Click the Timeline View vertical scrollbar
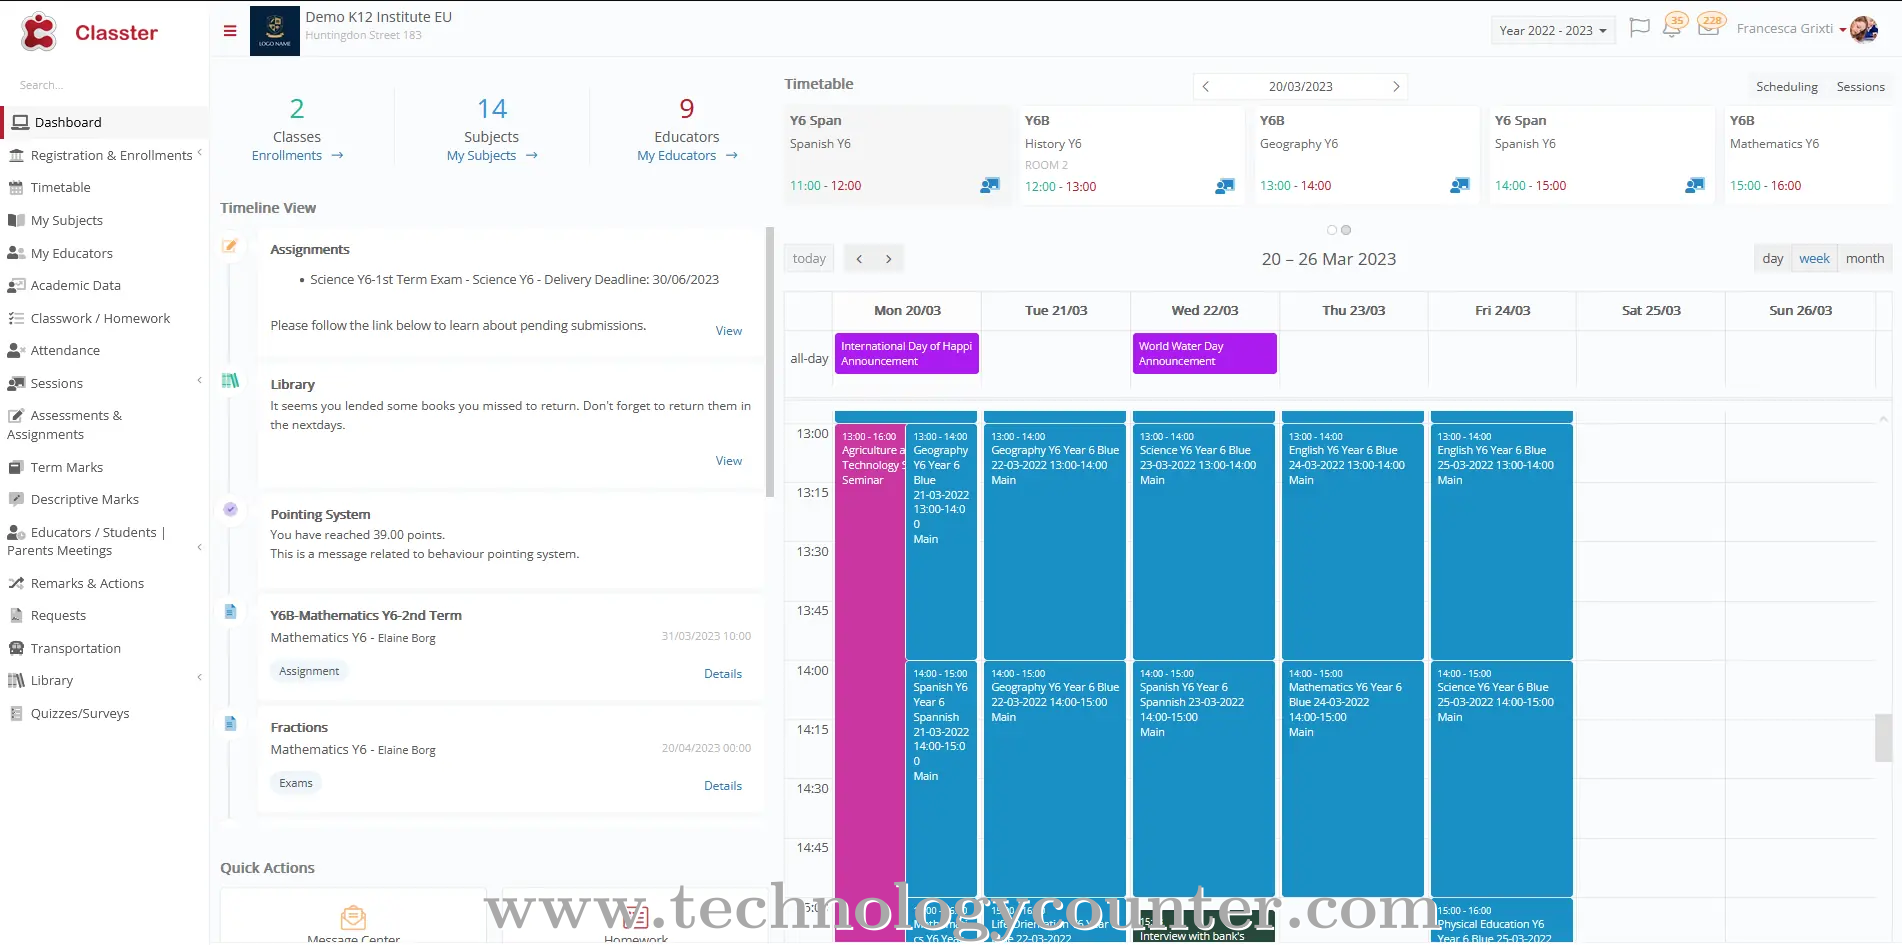The width and height of the screenshot is (1902, 945). (770, 362)
